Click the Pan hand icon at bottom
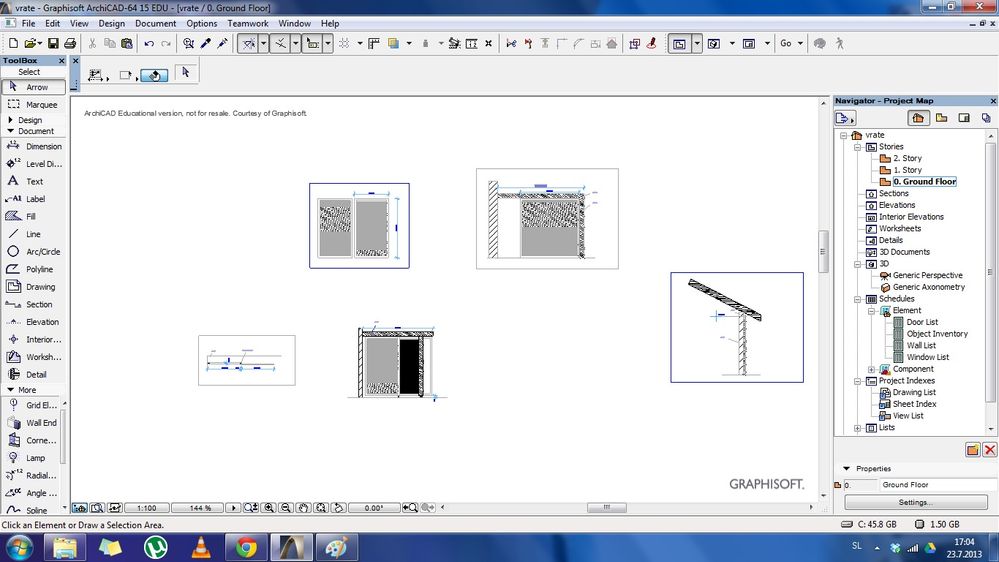This screenshot has height=562, width=999. [304, 508]
